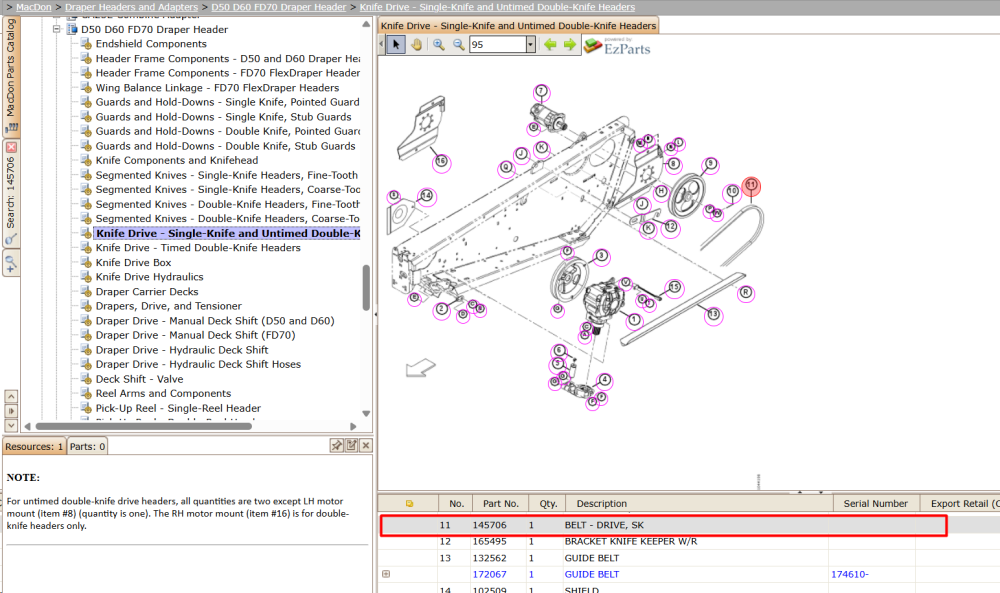
Task: Go to next diagram with green right arrow
Action: tap(570, 45)
